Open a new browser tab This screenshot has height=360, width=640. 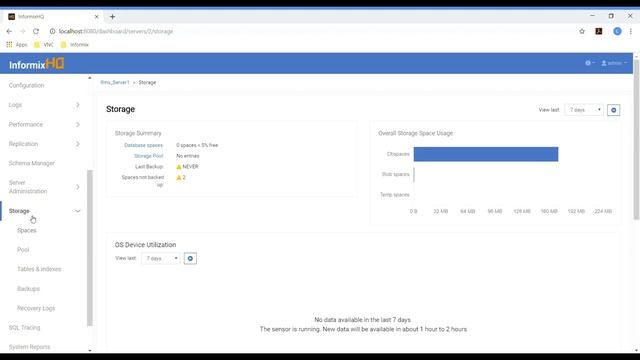click(112, 17)
